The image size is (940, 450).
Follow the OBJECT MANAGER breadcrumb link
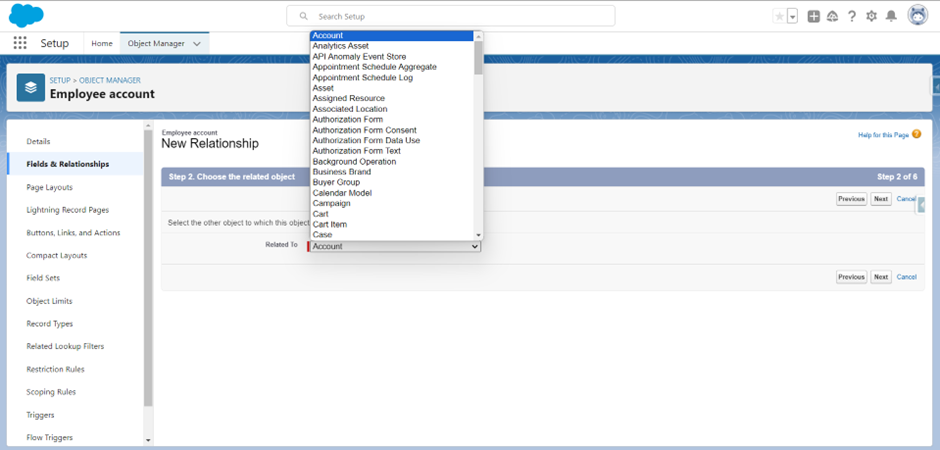click(110, 80)
